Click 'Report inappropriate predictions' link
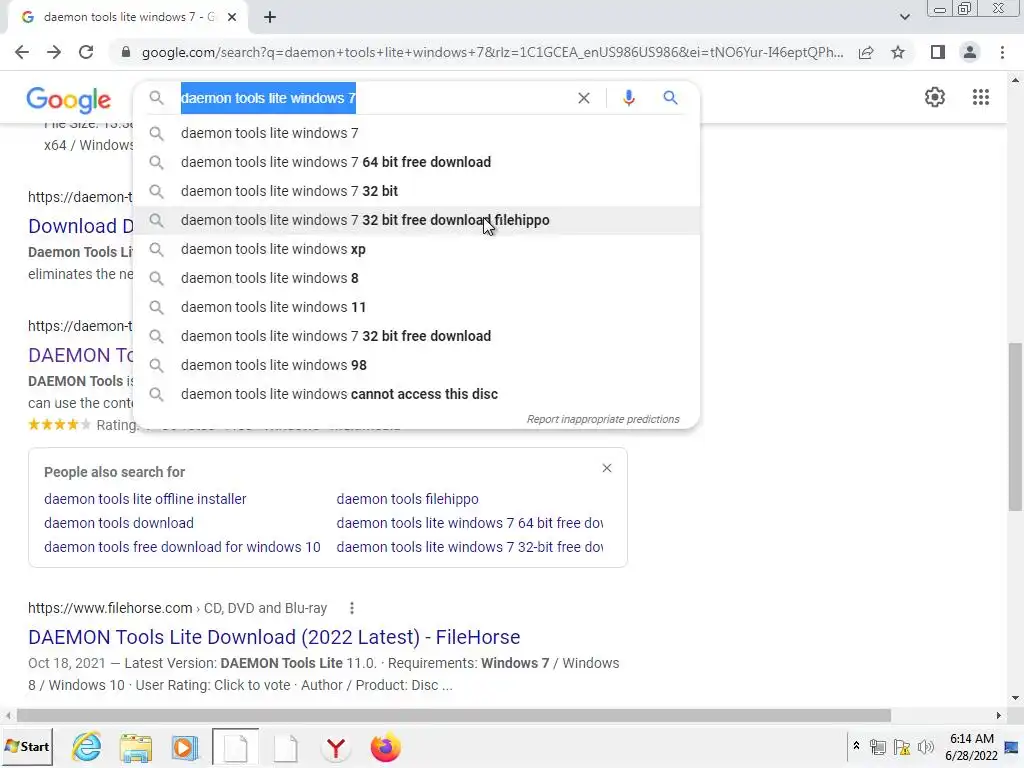The height and width of the screenshot is (768, 1024). tap(603, 419)
